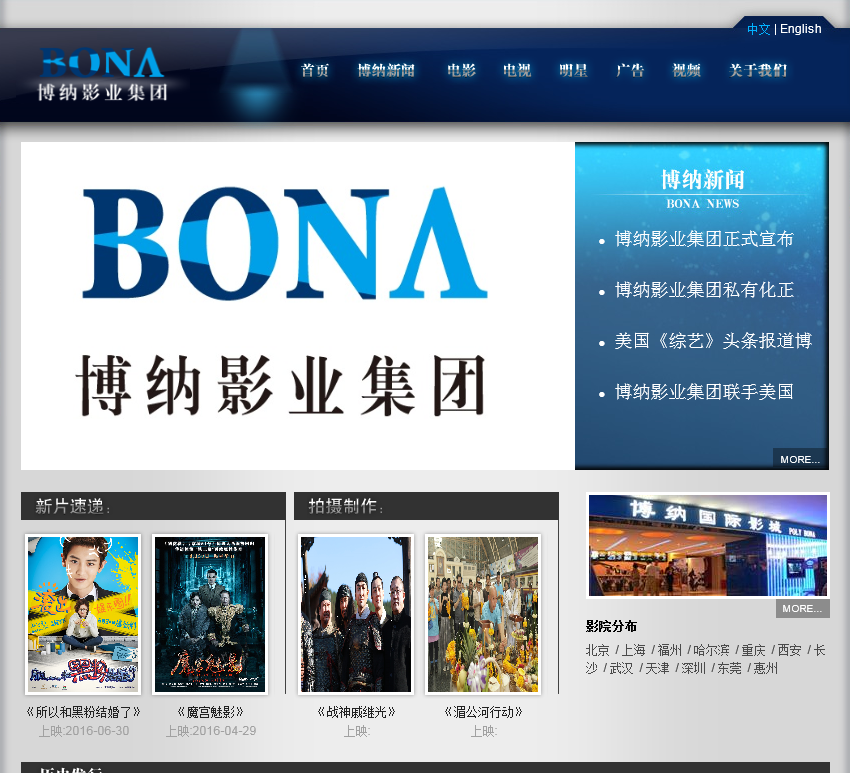The image size is (850, 773).
Task: Open the 战神戚继光 production photo
Action: pyautogui.click(x=356, y=614)
